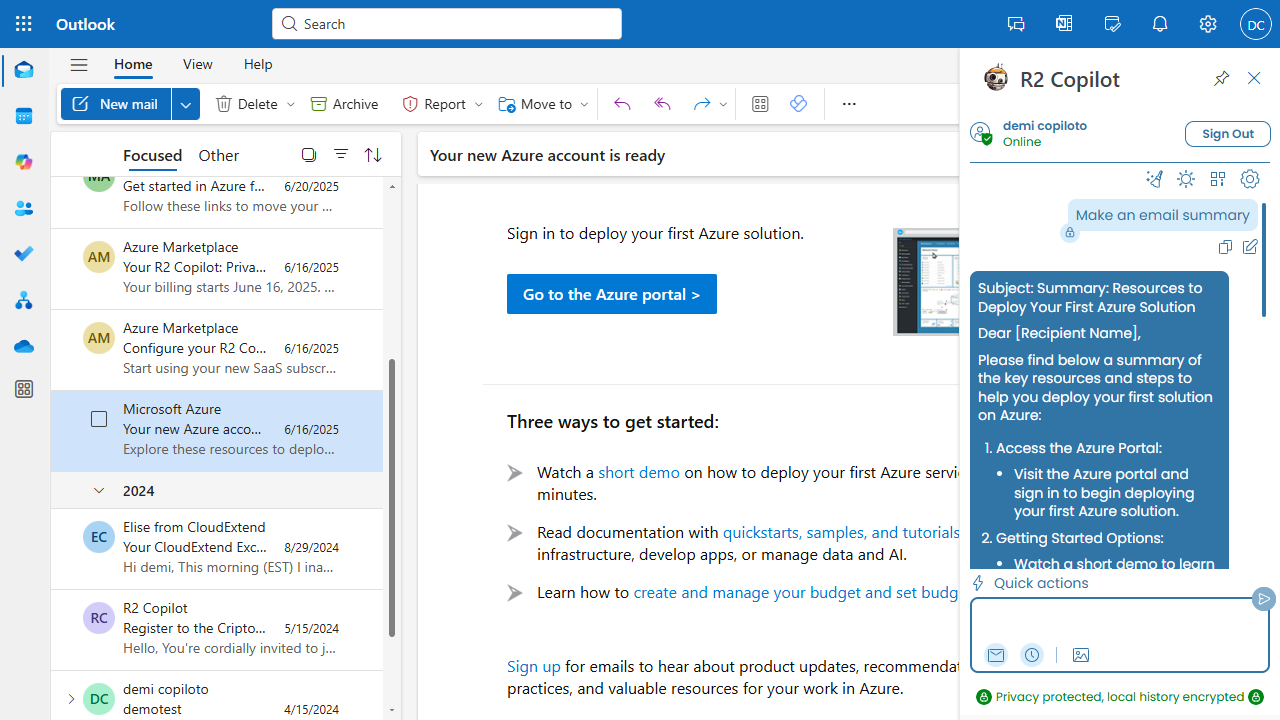Copy the 'Make an email summary' prompt
1280x720 pixels.
pyautogui.click(x=1225, y=247)
